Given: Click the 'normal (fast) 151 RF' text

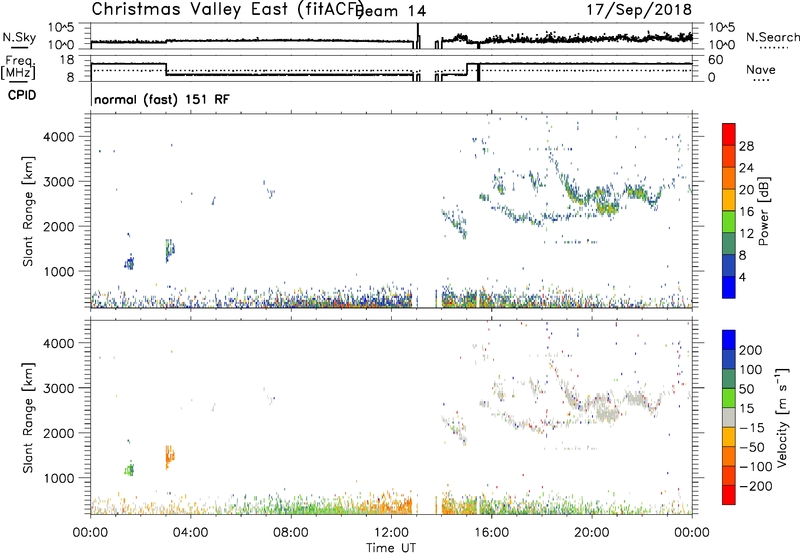Looking at the screenshot, I should pyautogui.click(x=162, y=99).
